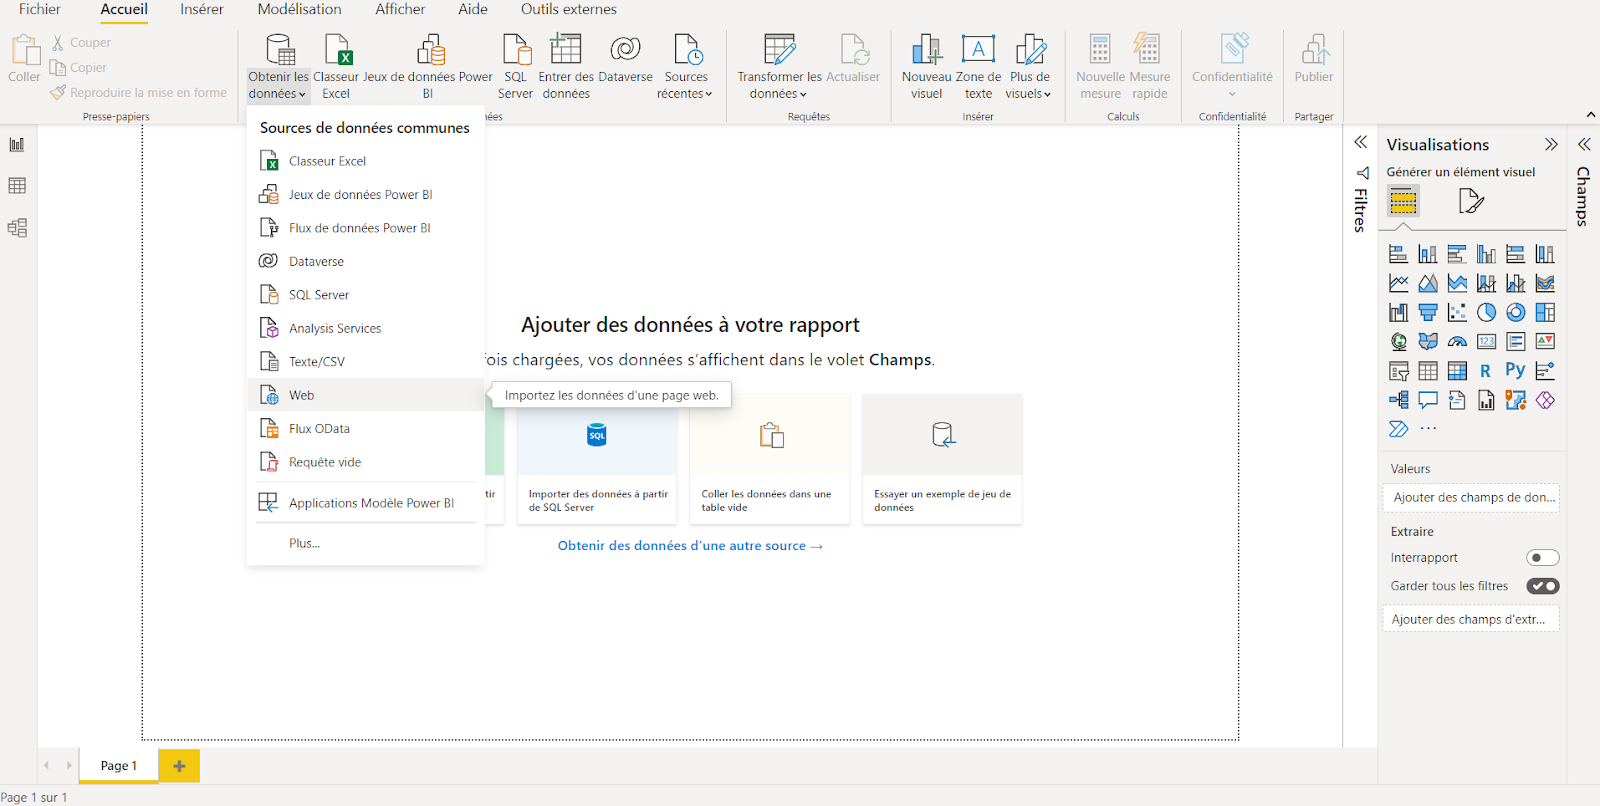The width and height of the screenshot is (1600, 806).
Task: Click the Reproduire la mise en forme tool
Action: click(x=139, y=93)
